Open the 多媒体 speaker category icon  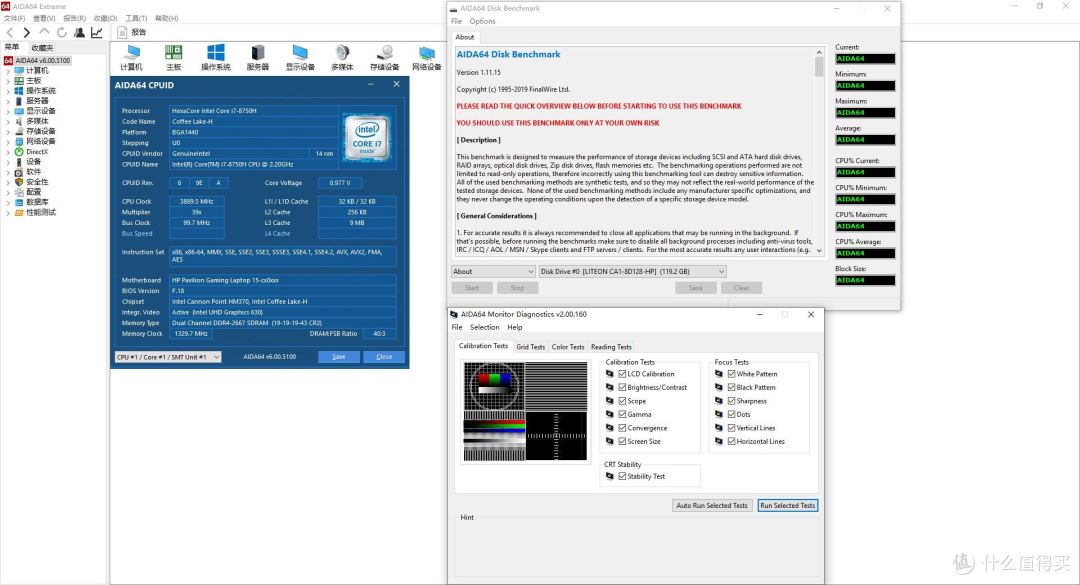pos(342,58)
